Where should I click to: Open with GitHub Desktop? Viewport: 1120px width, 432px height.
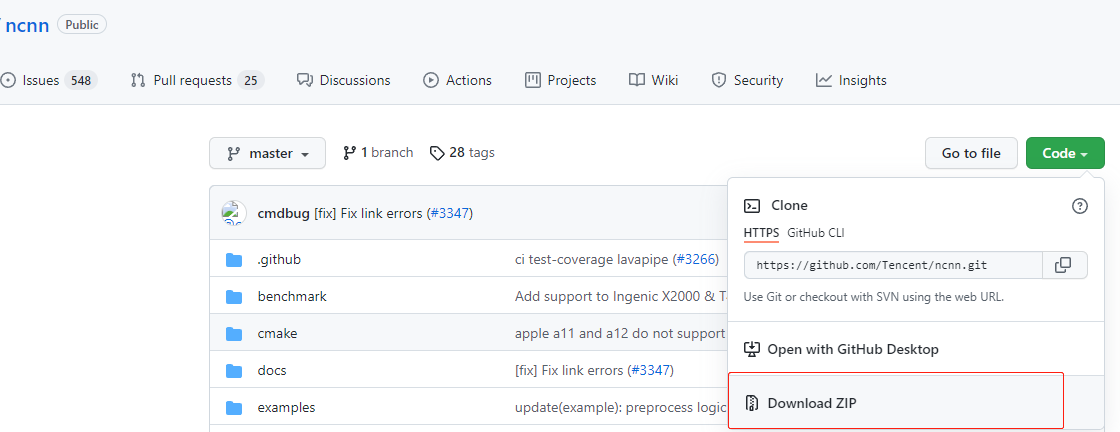point(852,349)
